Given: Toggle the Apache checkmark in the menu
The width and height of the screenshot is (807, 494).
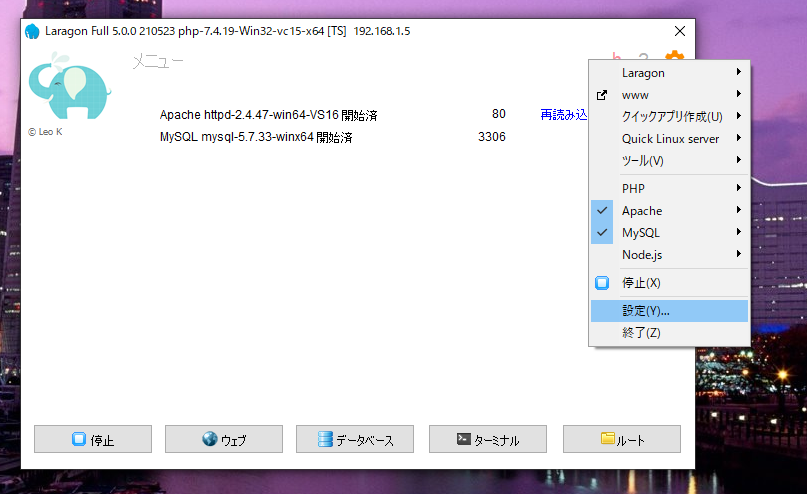Looking at the screenshot, I should (x=602, y=210).
